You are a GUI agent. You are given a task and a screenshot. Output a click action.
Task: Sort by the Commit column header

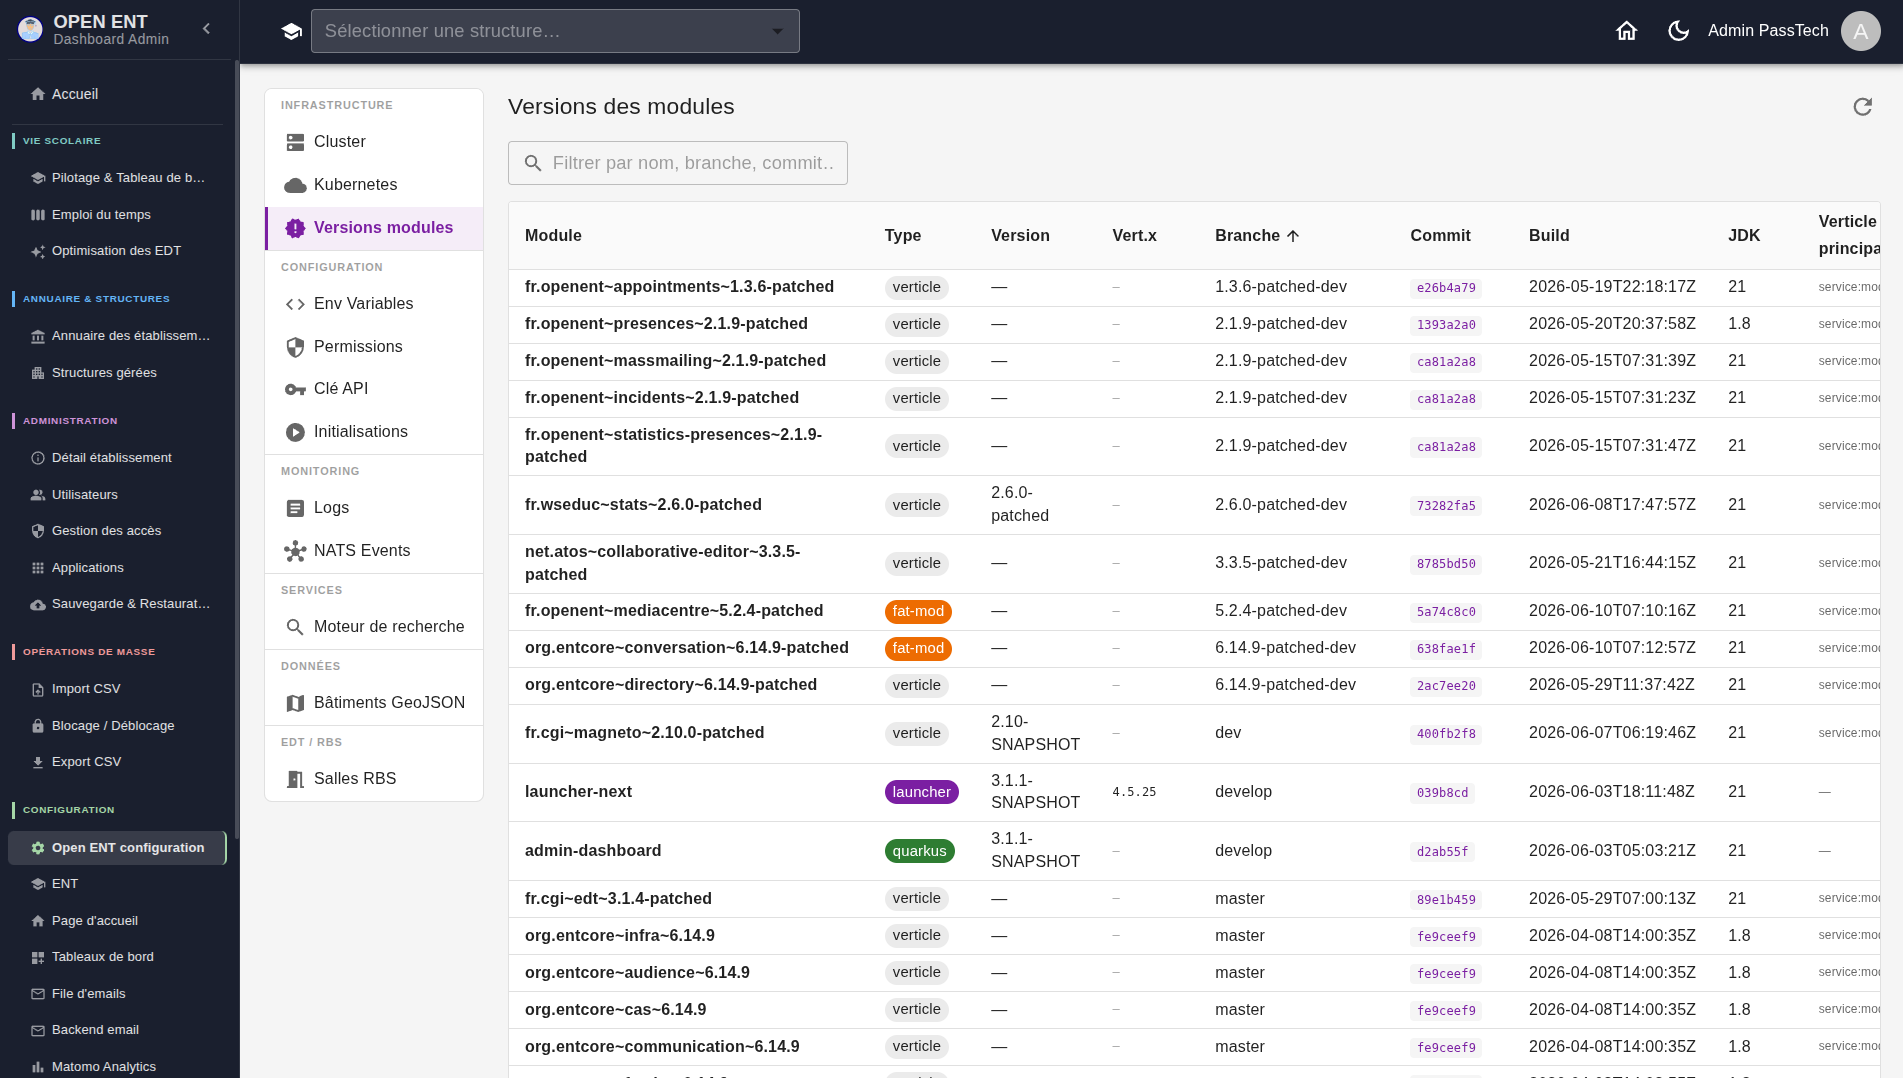pyautogui.click(x=1440, y=236)
